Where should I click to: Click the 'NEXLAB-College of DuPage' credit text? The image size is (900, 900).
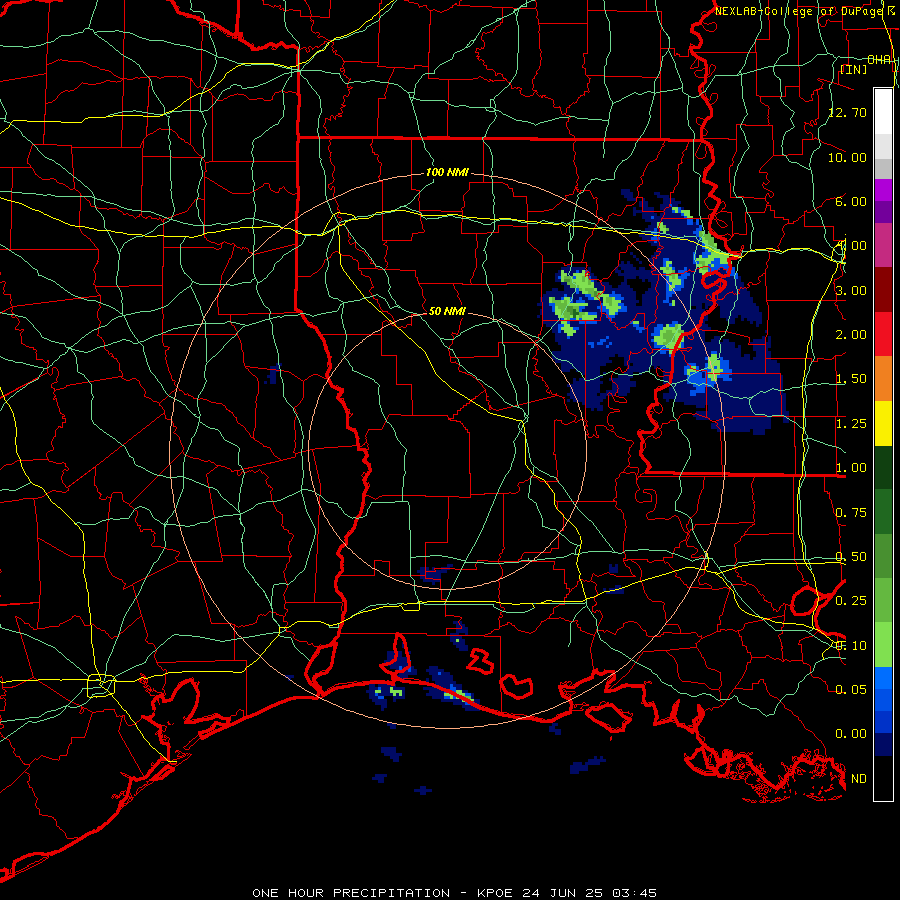click(799, 11)
